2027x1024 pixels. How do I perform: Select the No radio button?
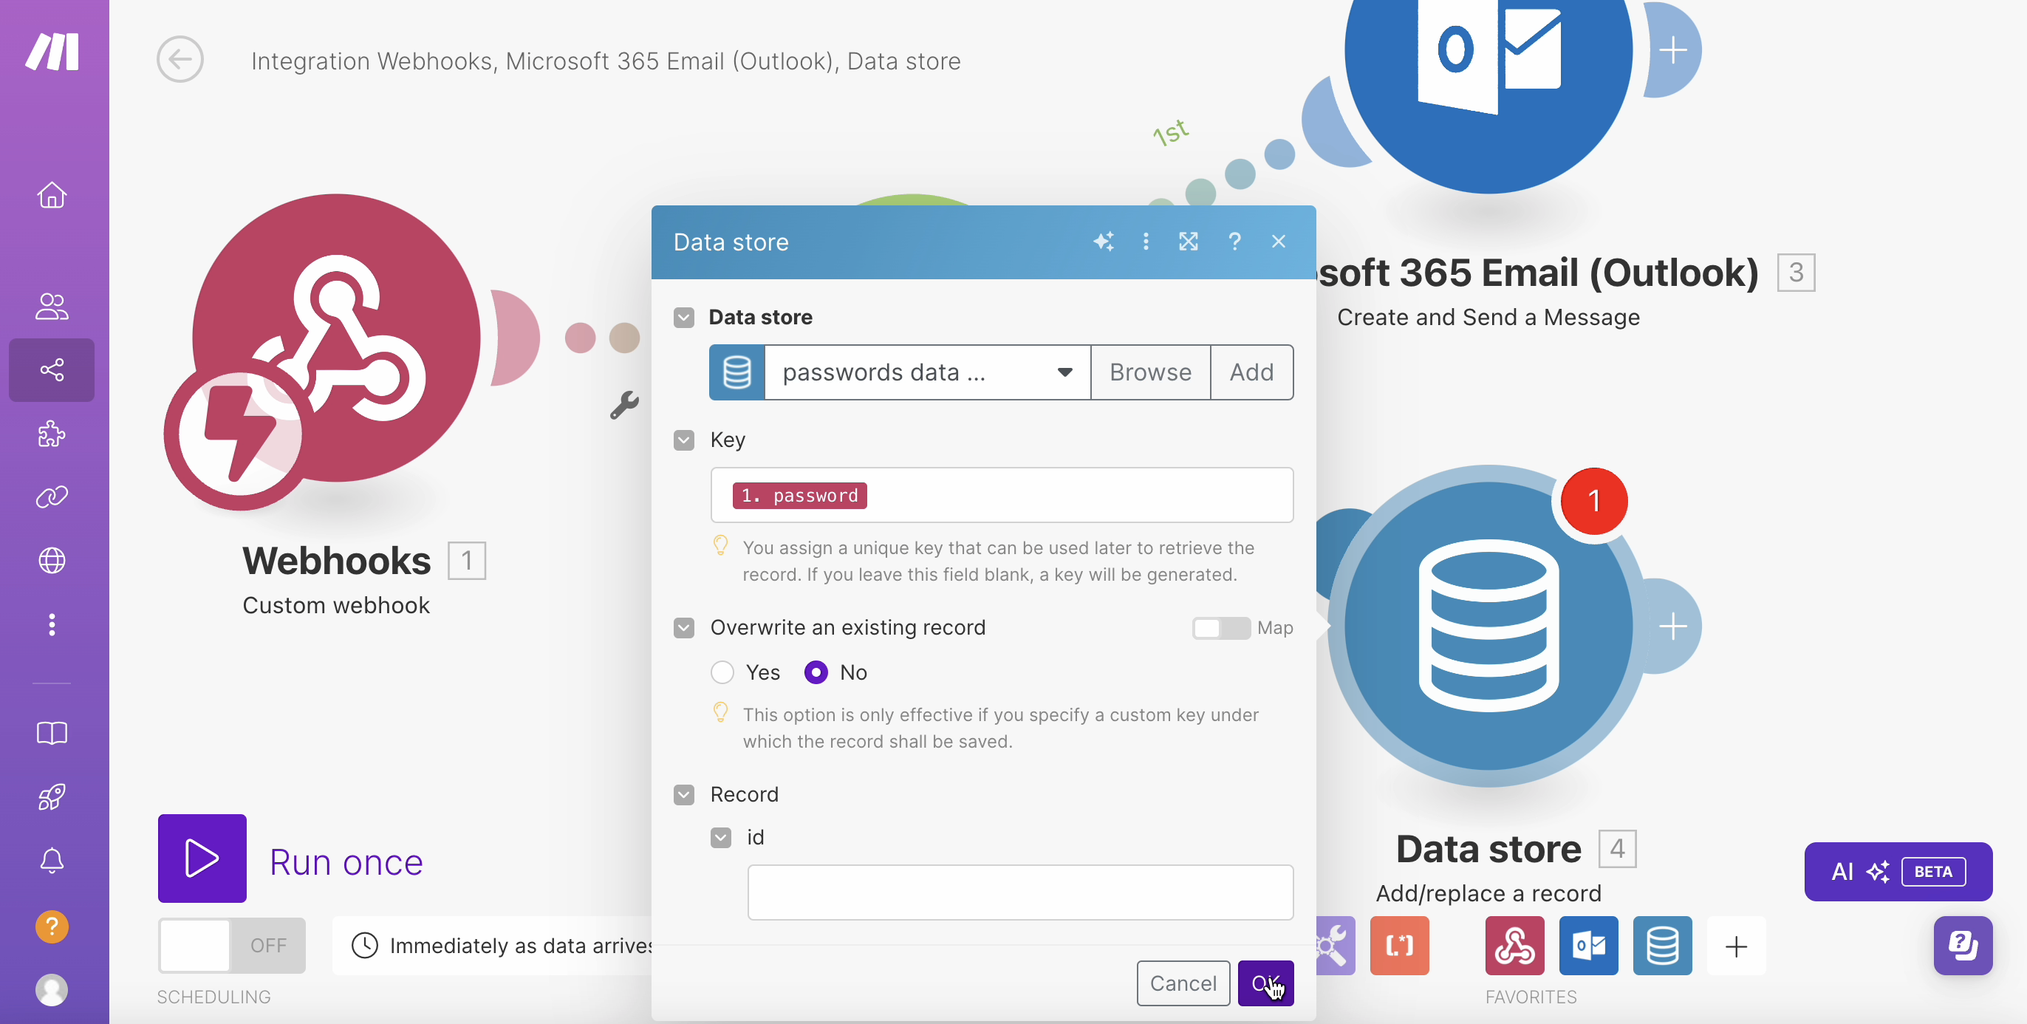pos(816,673)
